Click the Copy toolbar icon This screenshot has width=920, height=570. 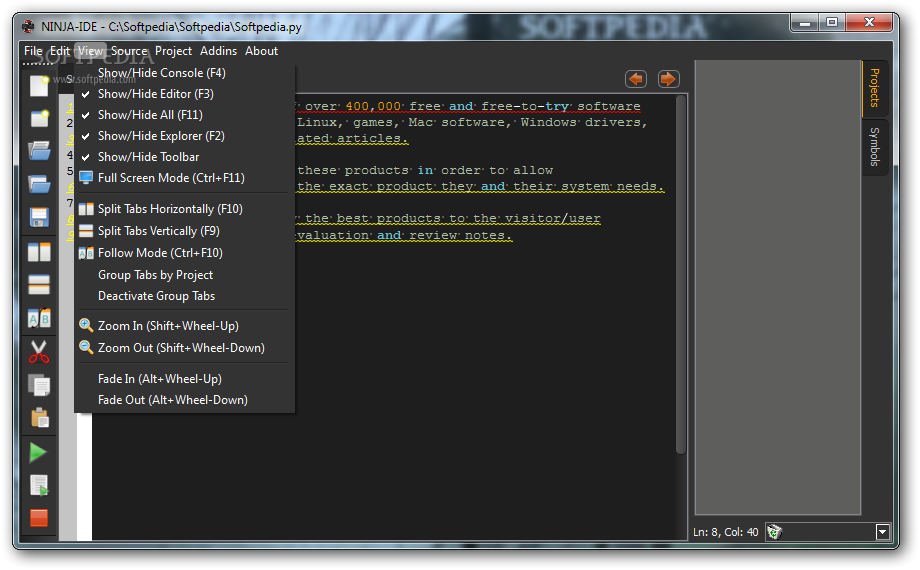[39, 385]
